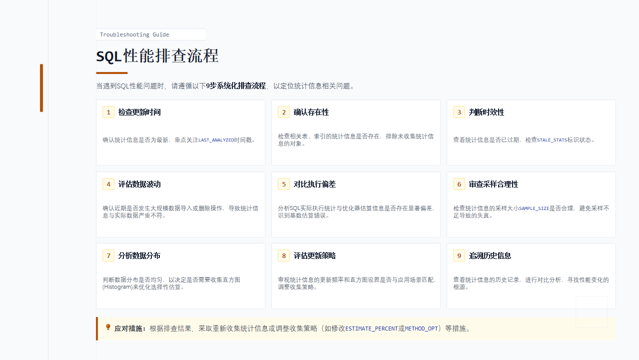The image size is (639, 360).
Task: Select the 追溯历史信息 card title
Action: (490, 256)
